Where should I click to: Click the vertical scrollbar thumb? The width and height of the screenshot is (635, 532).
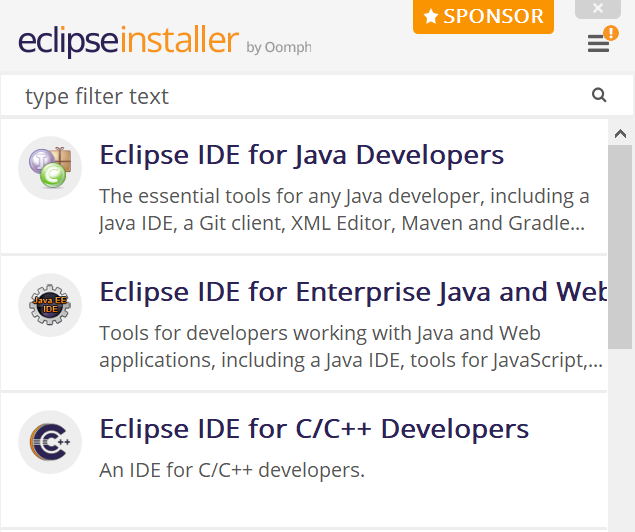click(x=620, y=247)
